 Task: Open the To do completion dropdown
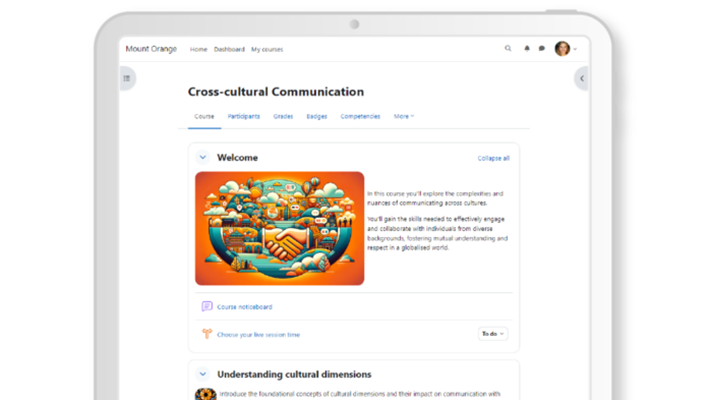493,334
